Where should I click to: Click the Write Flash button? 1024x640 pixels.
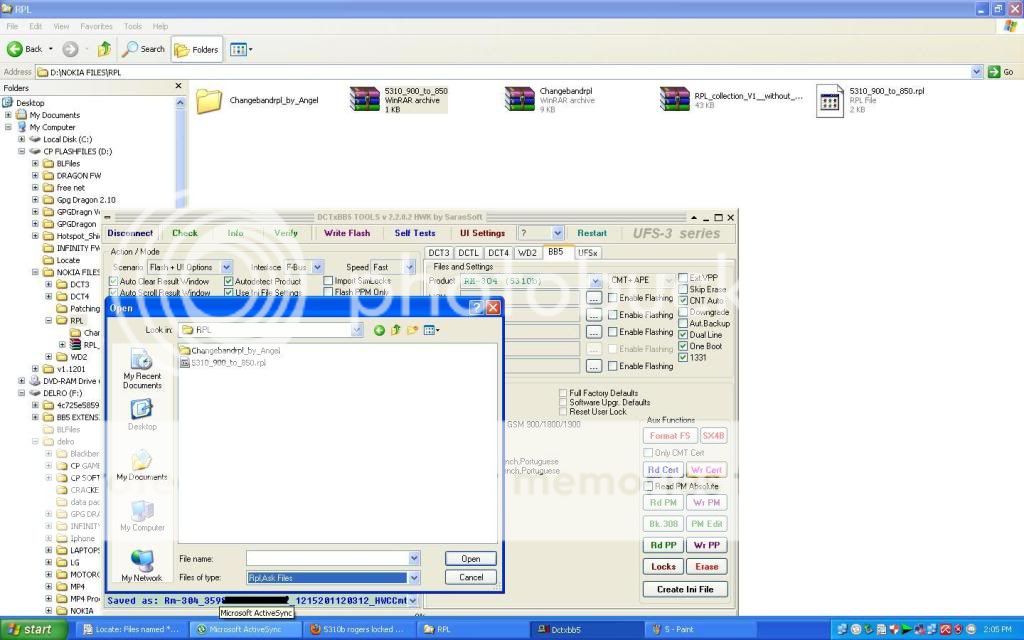coord(347,233)
